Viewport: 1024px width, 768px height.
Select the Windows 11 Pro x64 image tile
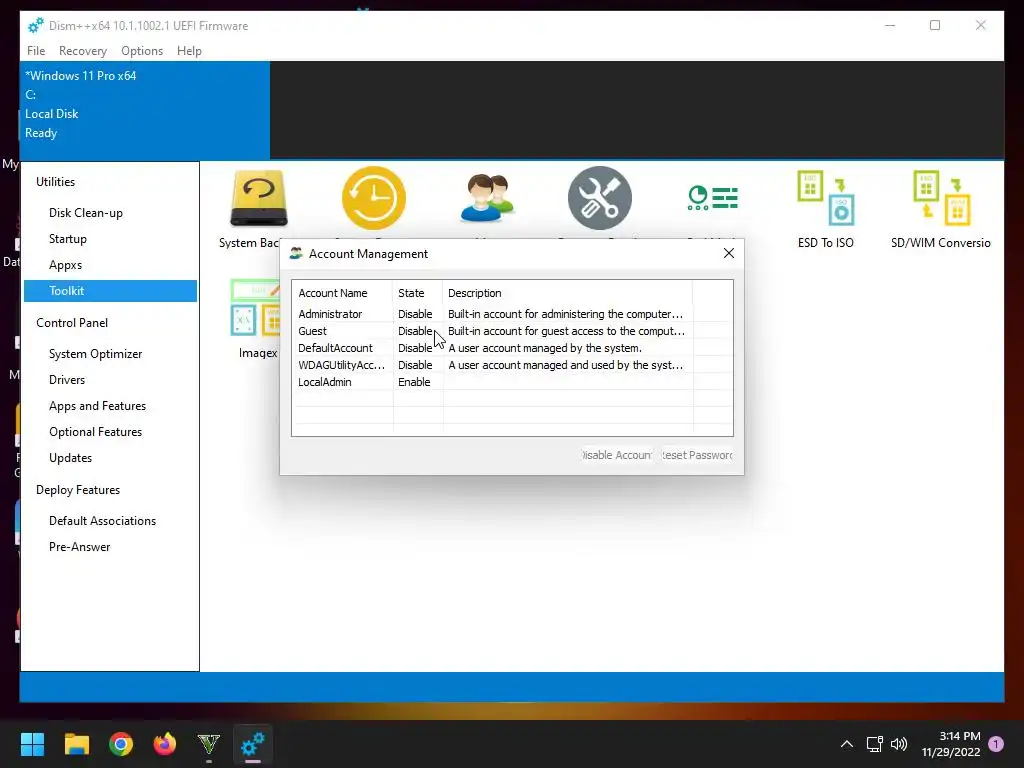(145, 110)
